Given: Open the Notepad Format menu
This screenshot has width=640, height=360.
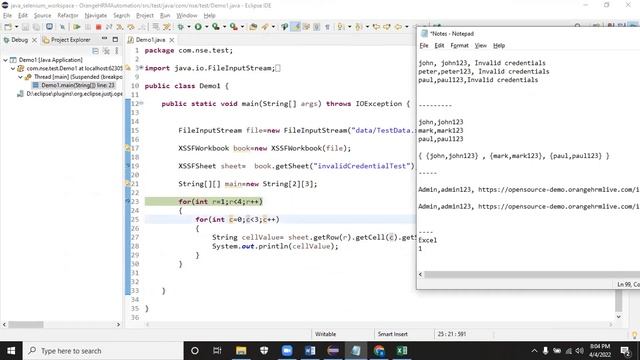Looking at the screenshot, I should [x=459, y=45].
